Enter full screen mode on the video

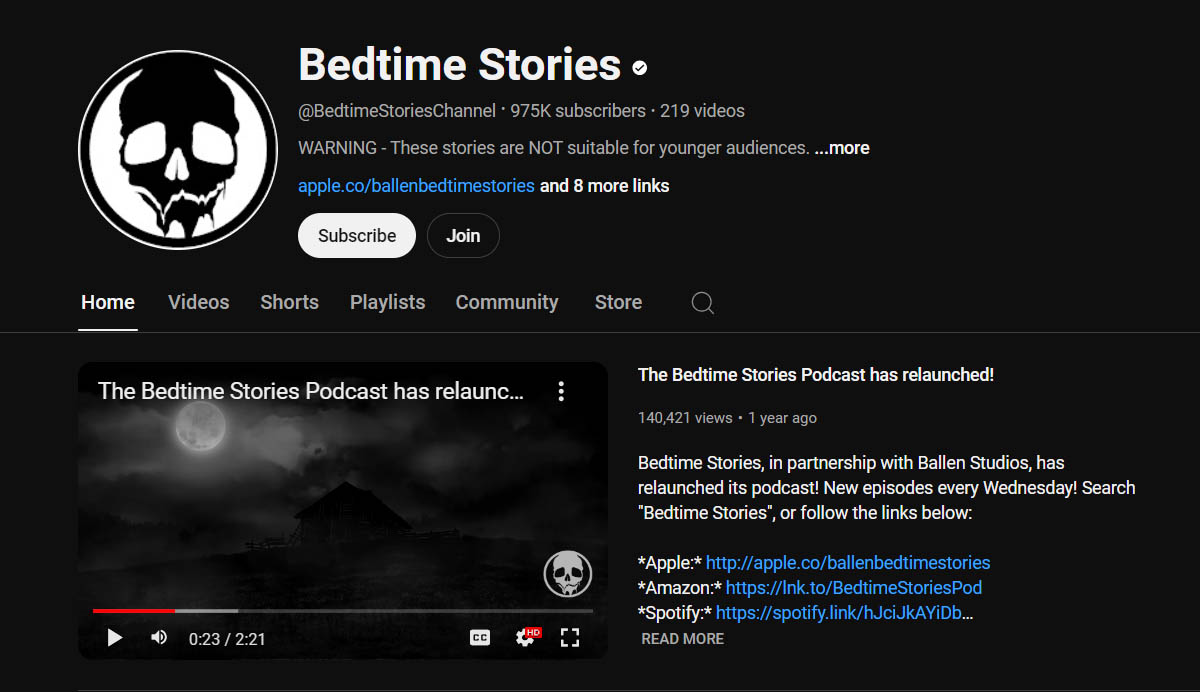570,637
